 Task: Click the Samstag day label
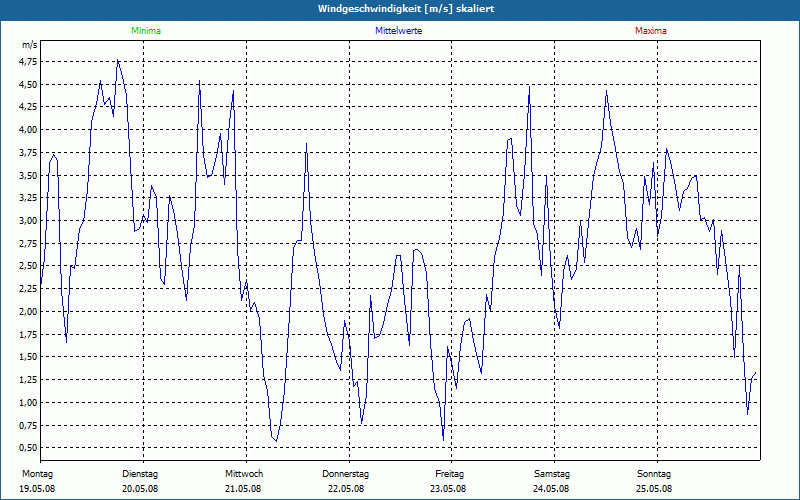pos(552,474)
